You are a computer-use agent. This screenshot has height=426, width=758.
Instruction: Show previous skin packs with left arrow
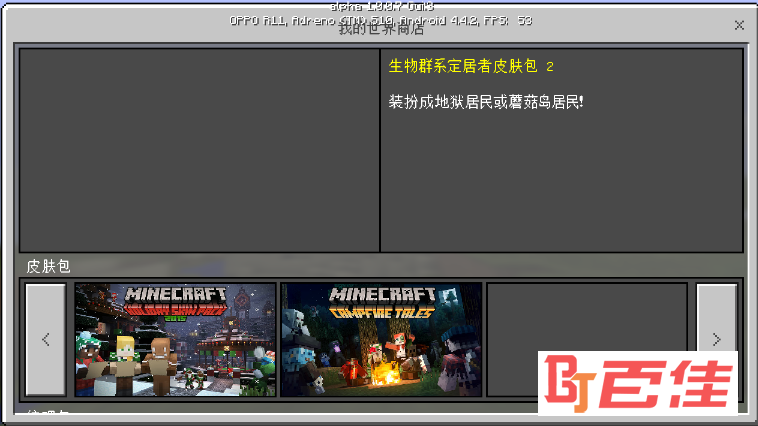coord(46,339)
